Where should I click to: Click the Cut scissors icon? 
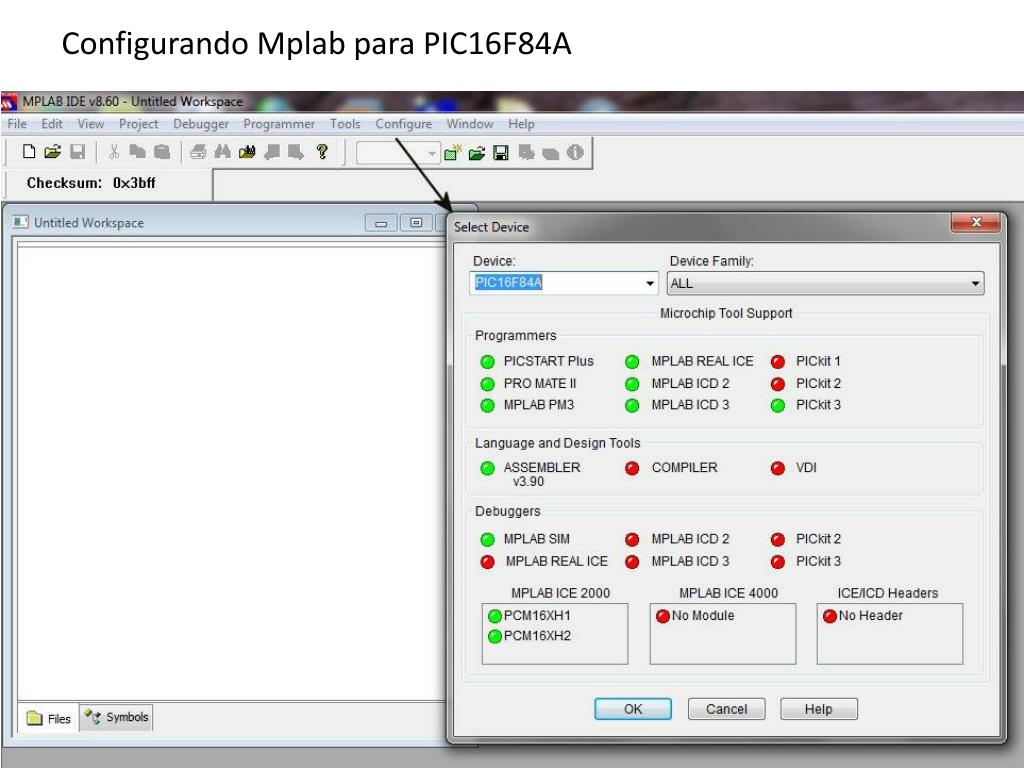(x=114, y=152)
